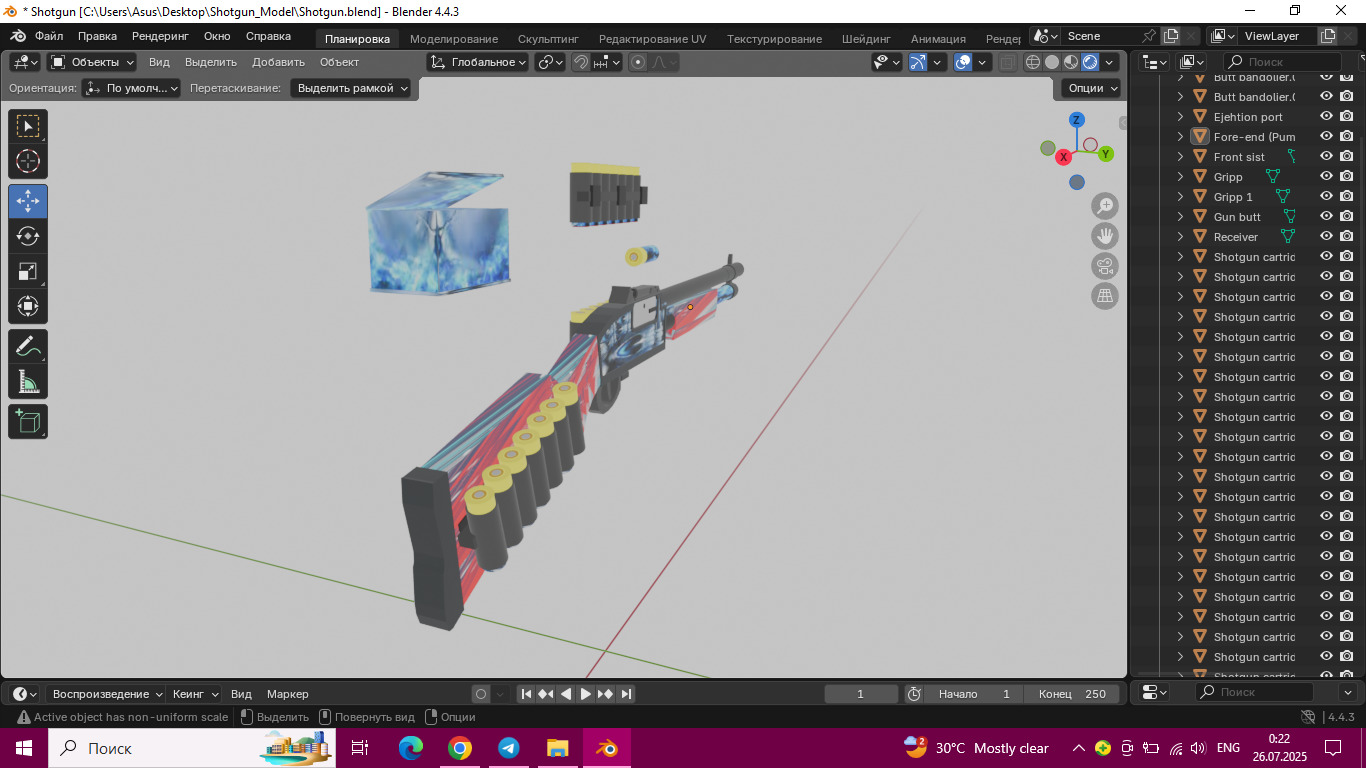1366x768 pixels.
Task: Play the animation in reverse
Action: [566, 694]
